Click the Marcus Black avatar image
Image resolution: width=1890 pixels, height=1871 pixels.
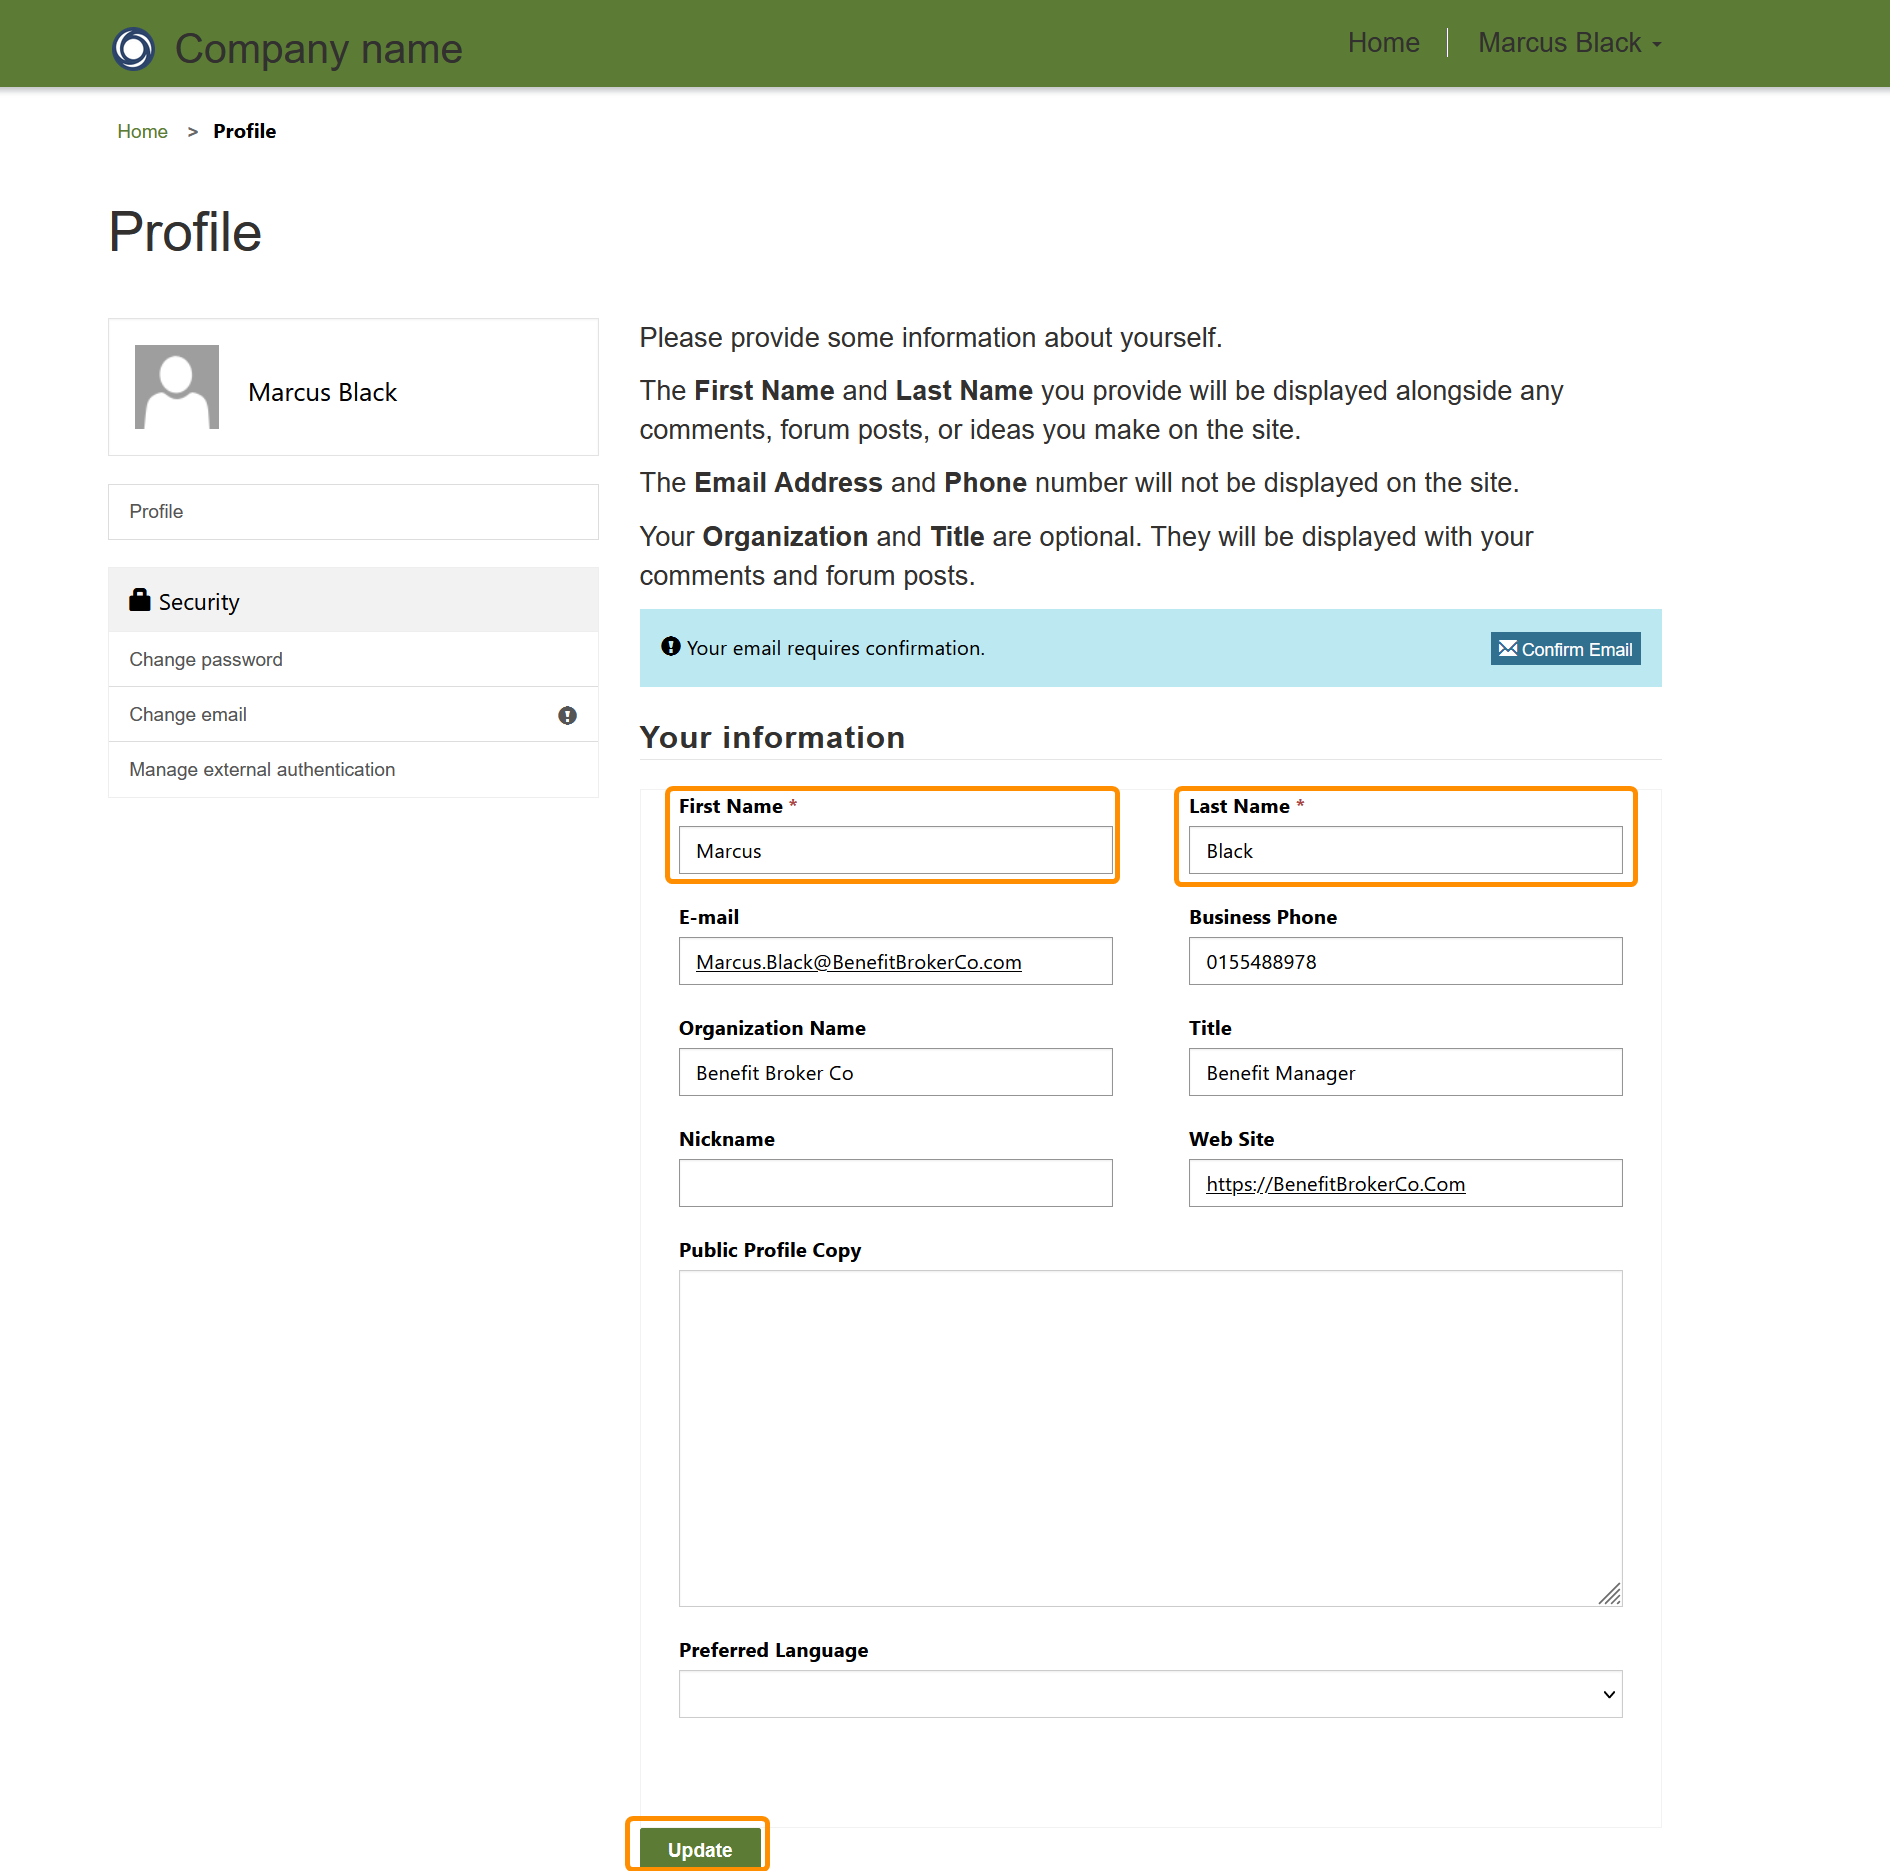tap(177, 387)
